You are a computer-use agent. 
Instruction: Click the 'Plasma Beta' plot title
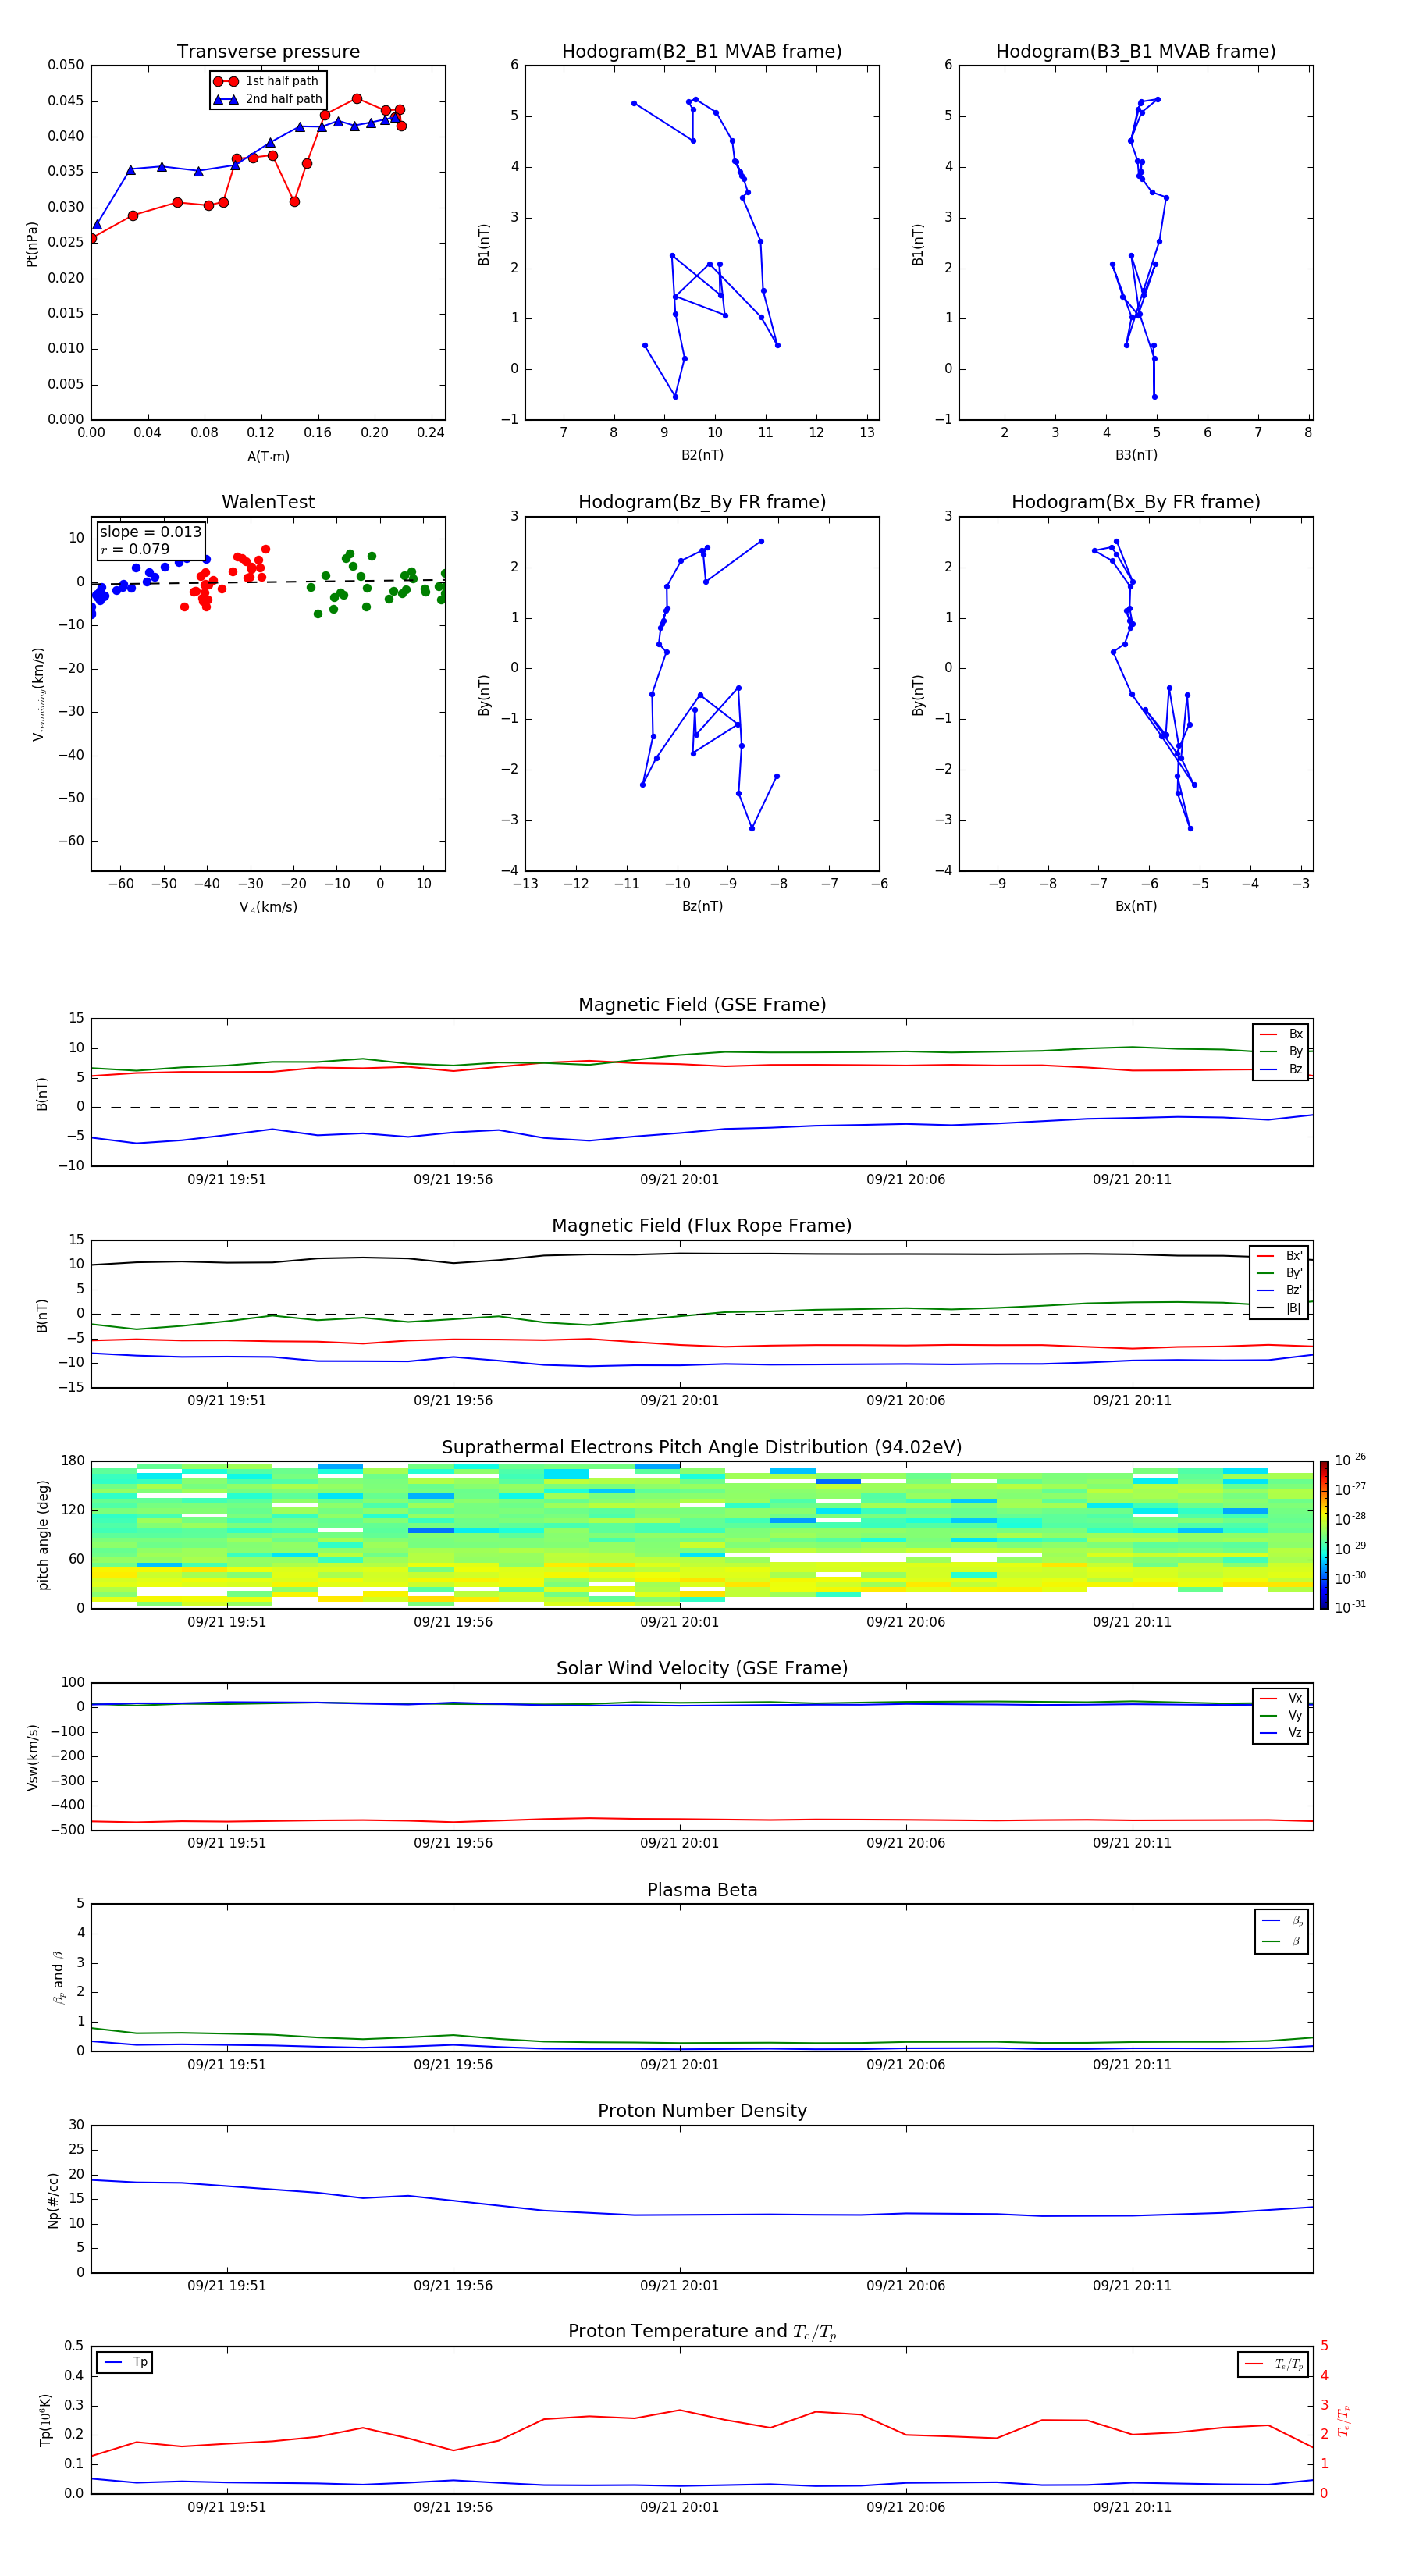702,1890
